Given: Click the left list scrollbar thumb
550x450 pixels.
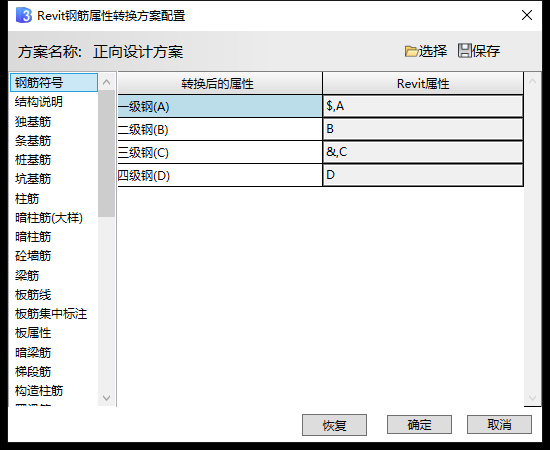Looking at the screenshot, I should 107,154.
